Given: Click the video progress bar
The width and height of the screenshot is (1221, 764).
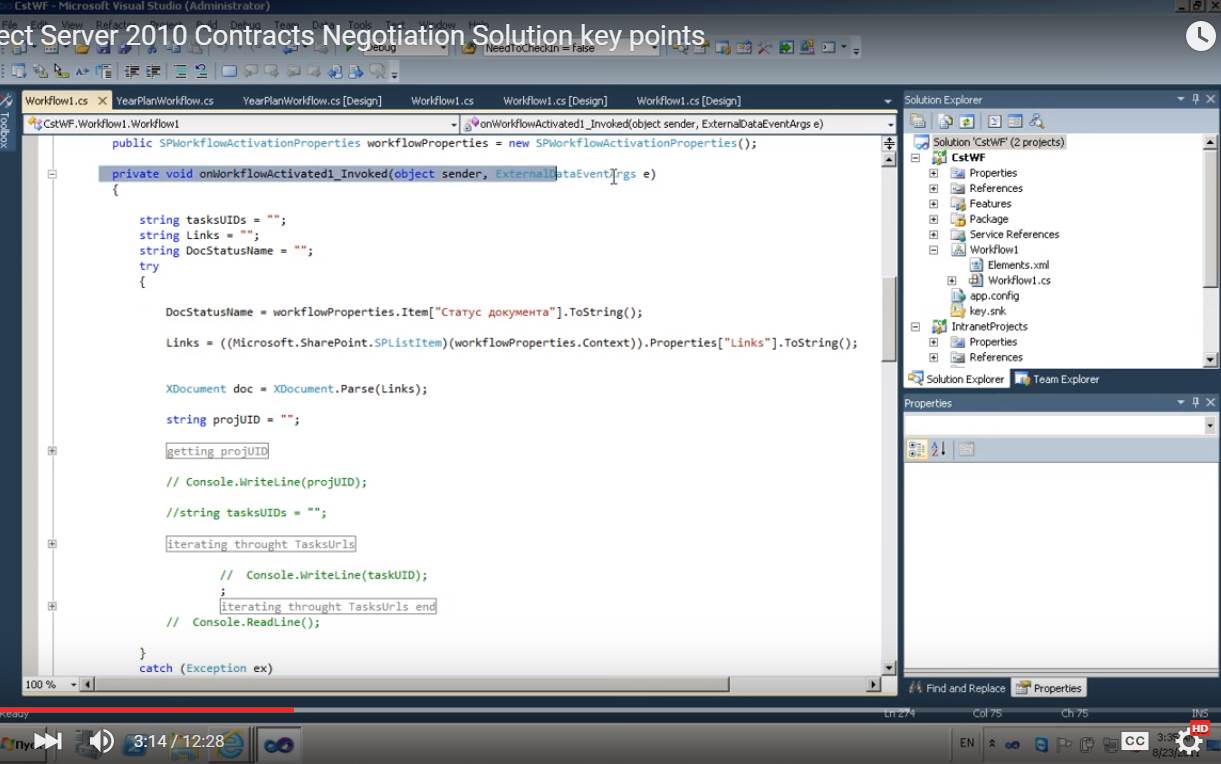Looking at the screenshot, I should (610, 710).
